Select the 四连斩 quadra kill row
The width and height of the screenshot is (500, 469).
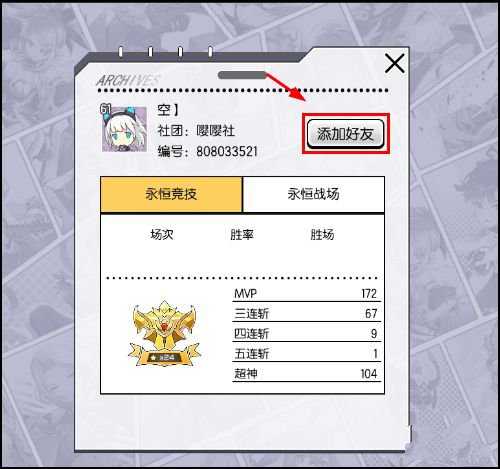306,334
